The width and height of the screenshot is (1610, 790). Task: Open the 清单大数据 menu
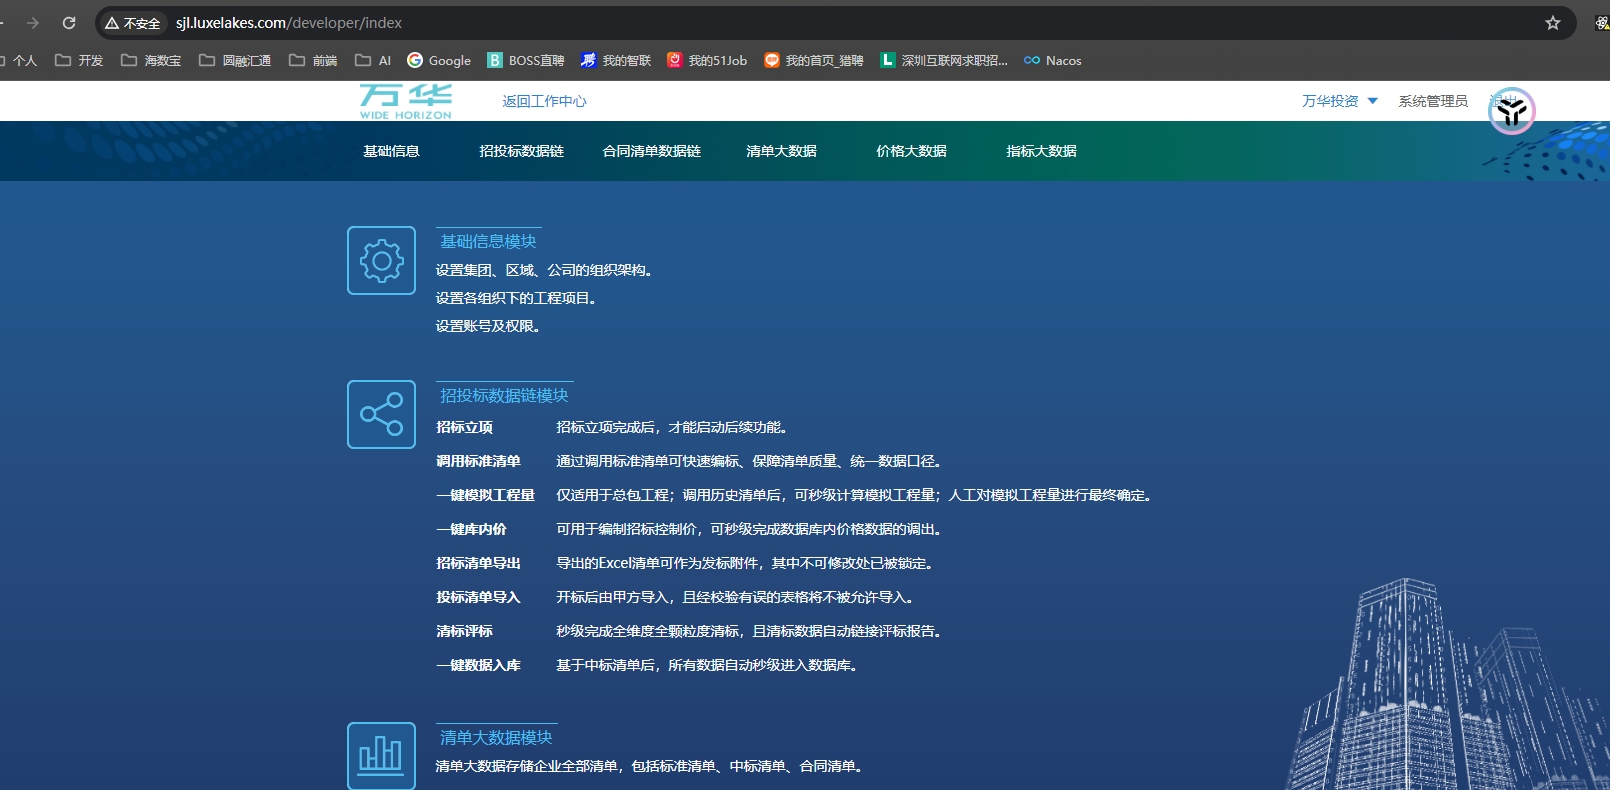pyautogui.click(x=781, y=151)
